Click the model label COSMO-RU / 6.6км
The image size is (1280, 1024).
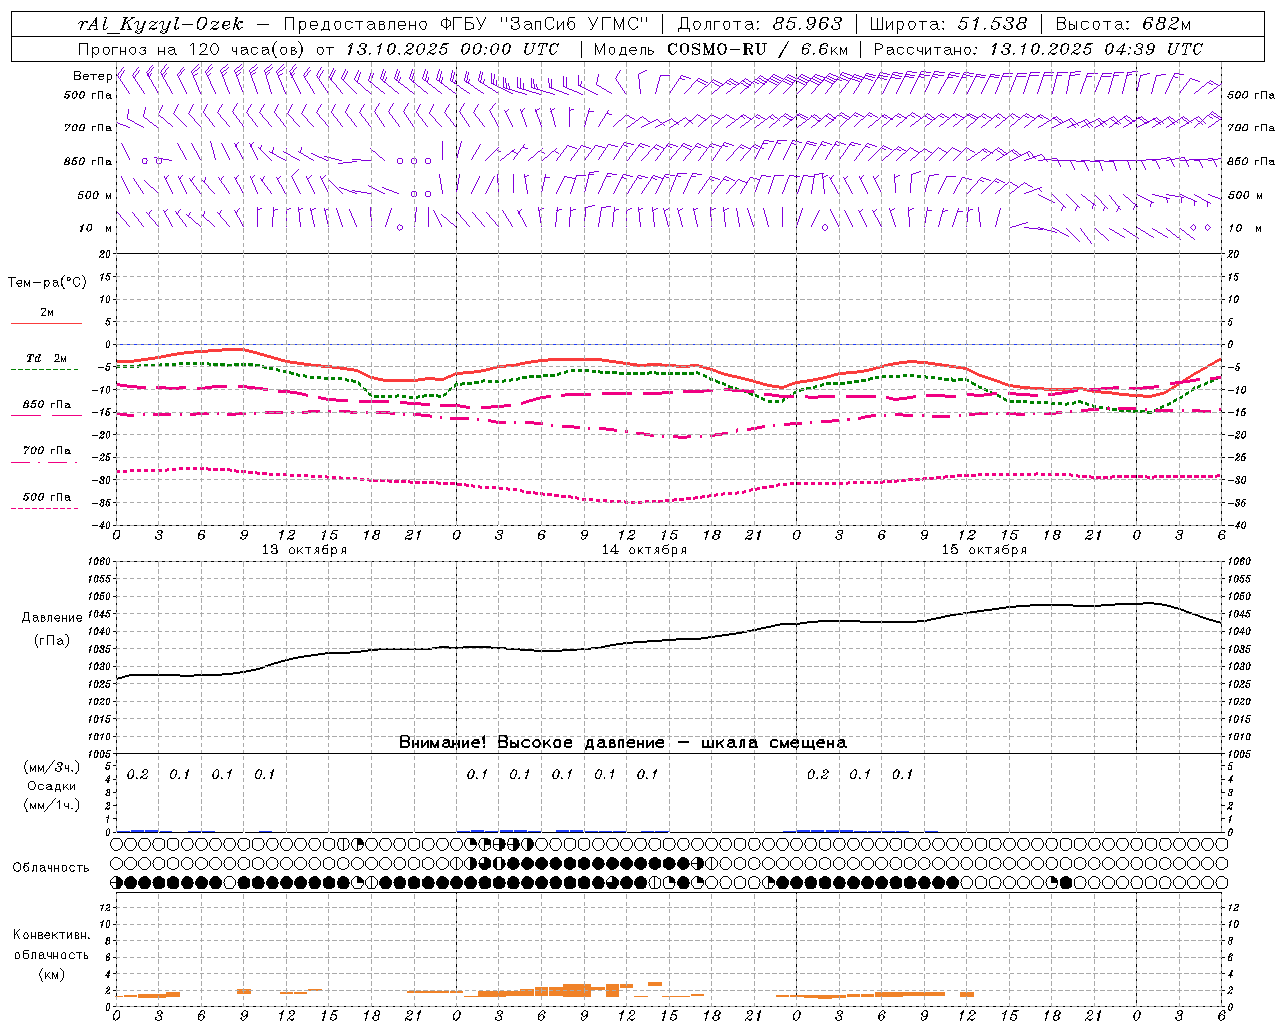[x=758, y=48]
